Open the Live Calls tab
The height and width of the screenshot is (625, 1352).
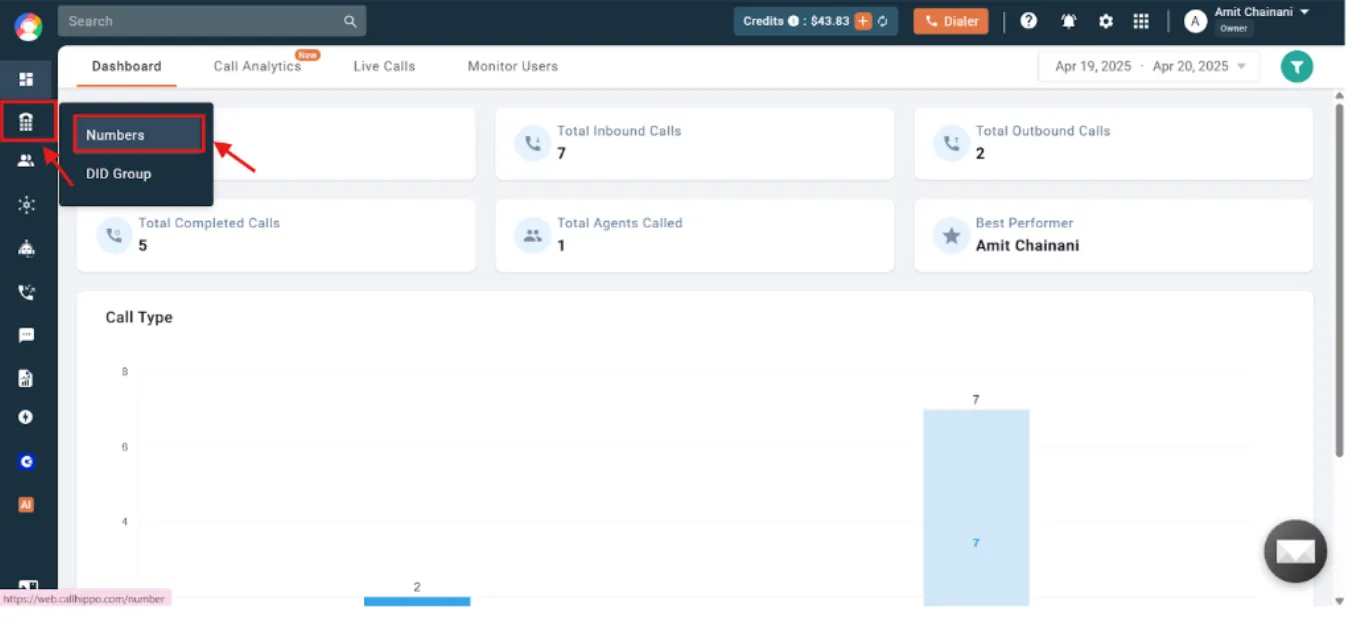click(x=384, y=66)
